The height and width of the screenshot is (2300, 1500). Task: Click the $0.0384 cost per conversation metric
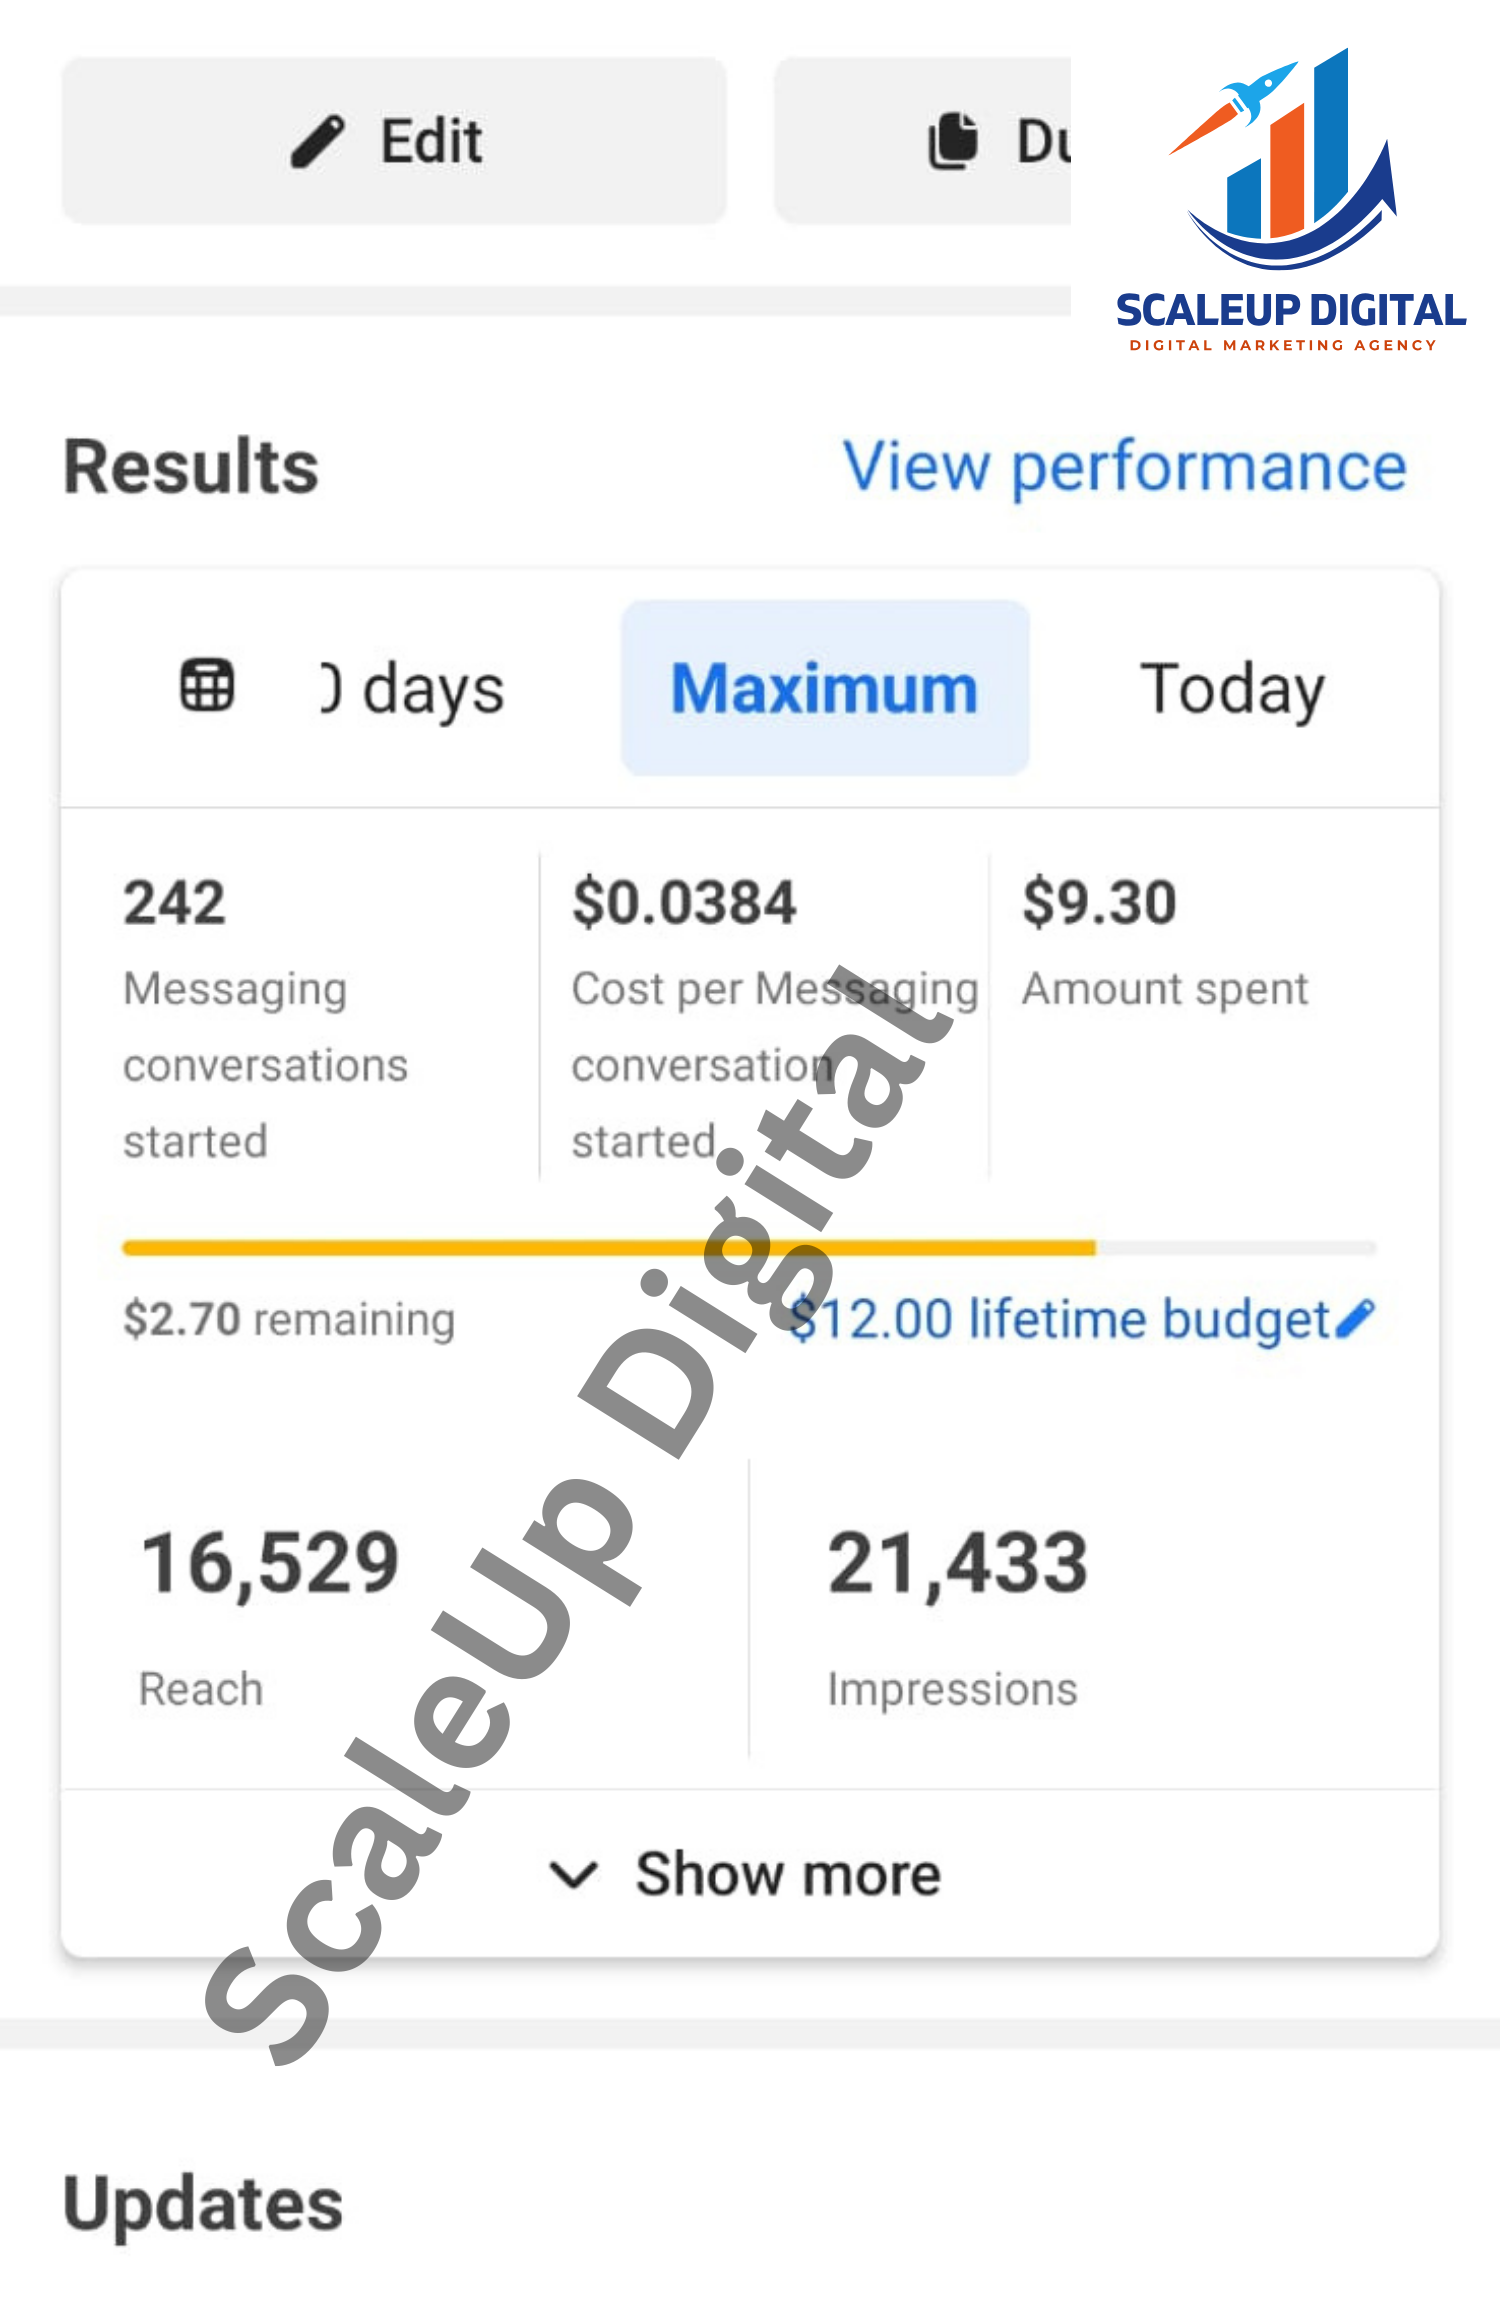[x=685, y=903]
